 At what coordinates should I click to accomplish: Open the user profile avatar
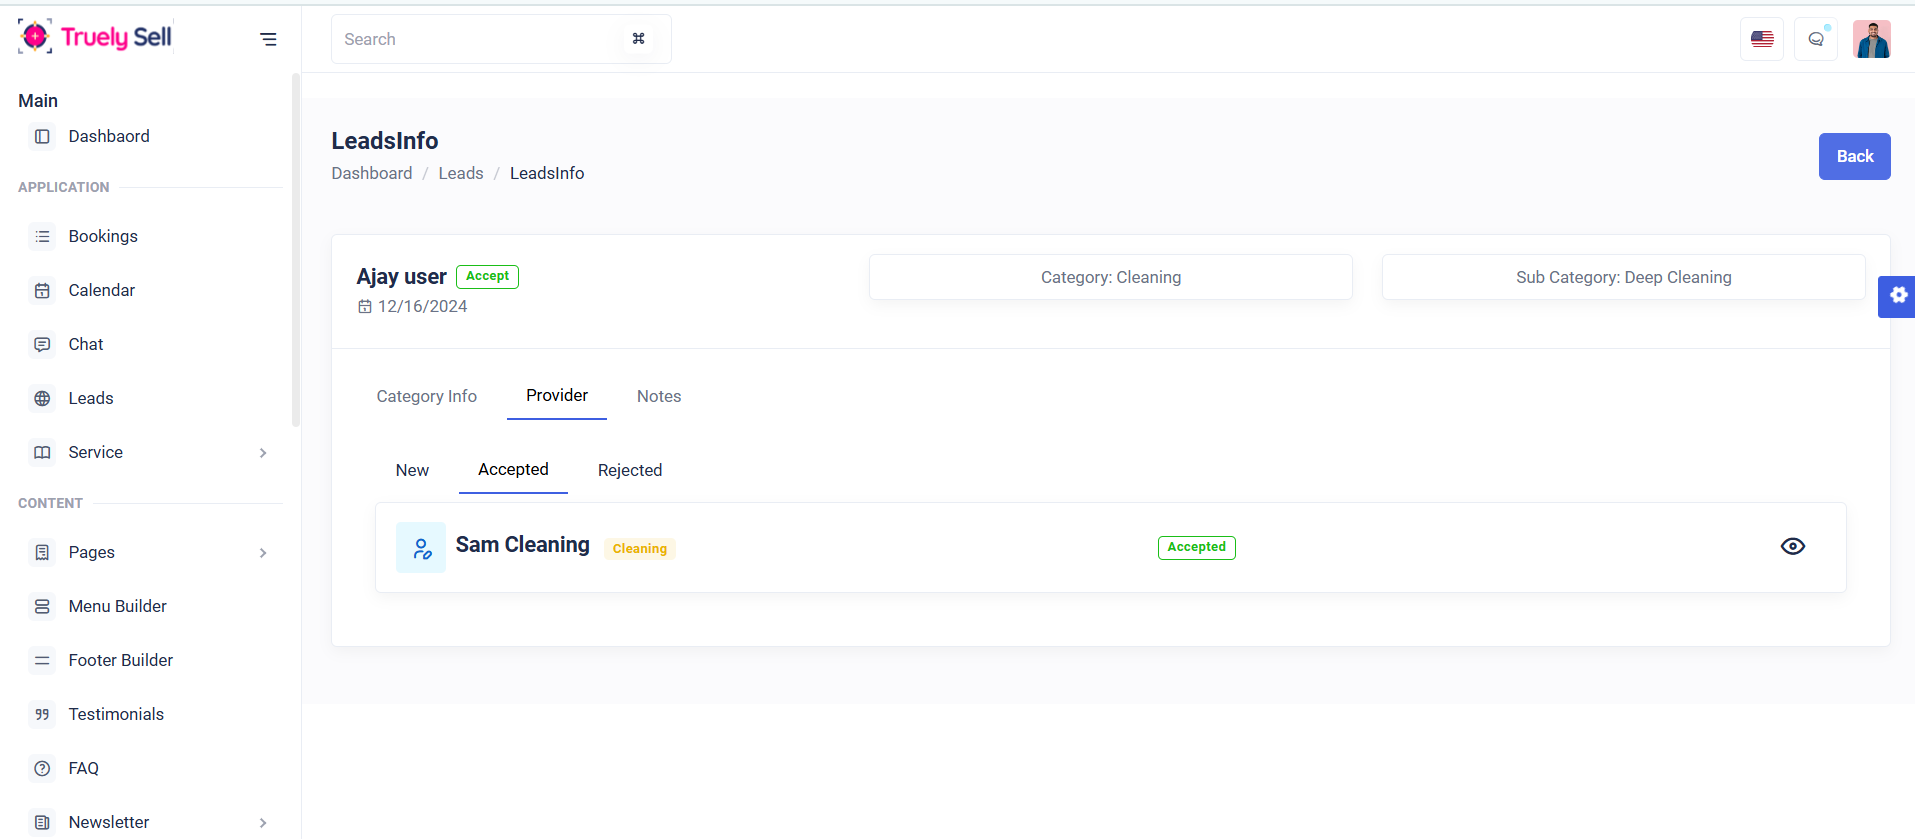point(1871,40)
